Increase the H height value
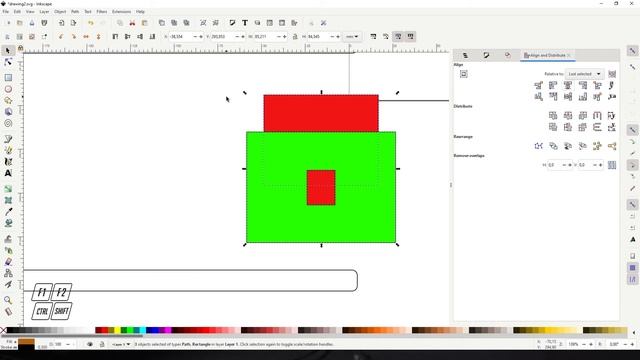640x360 pixels. pyautogui.click(x=338, y=37)
